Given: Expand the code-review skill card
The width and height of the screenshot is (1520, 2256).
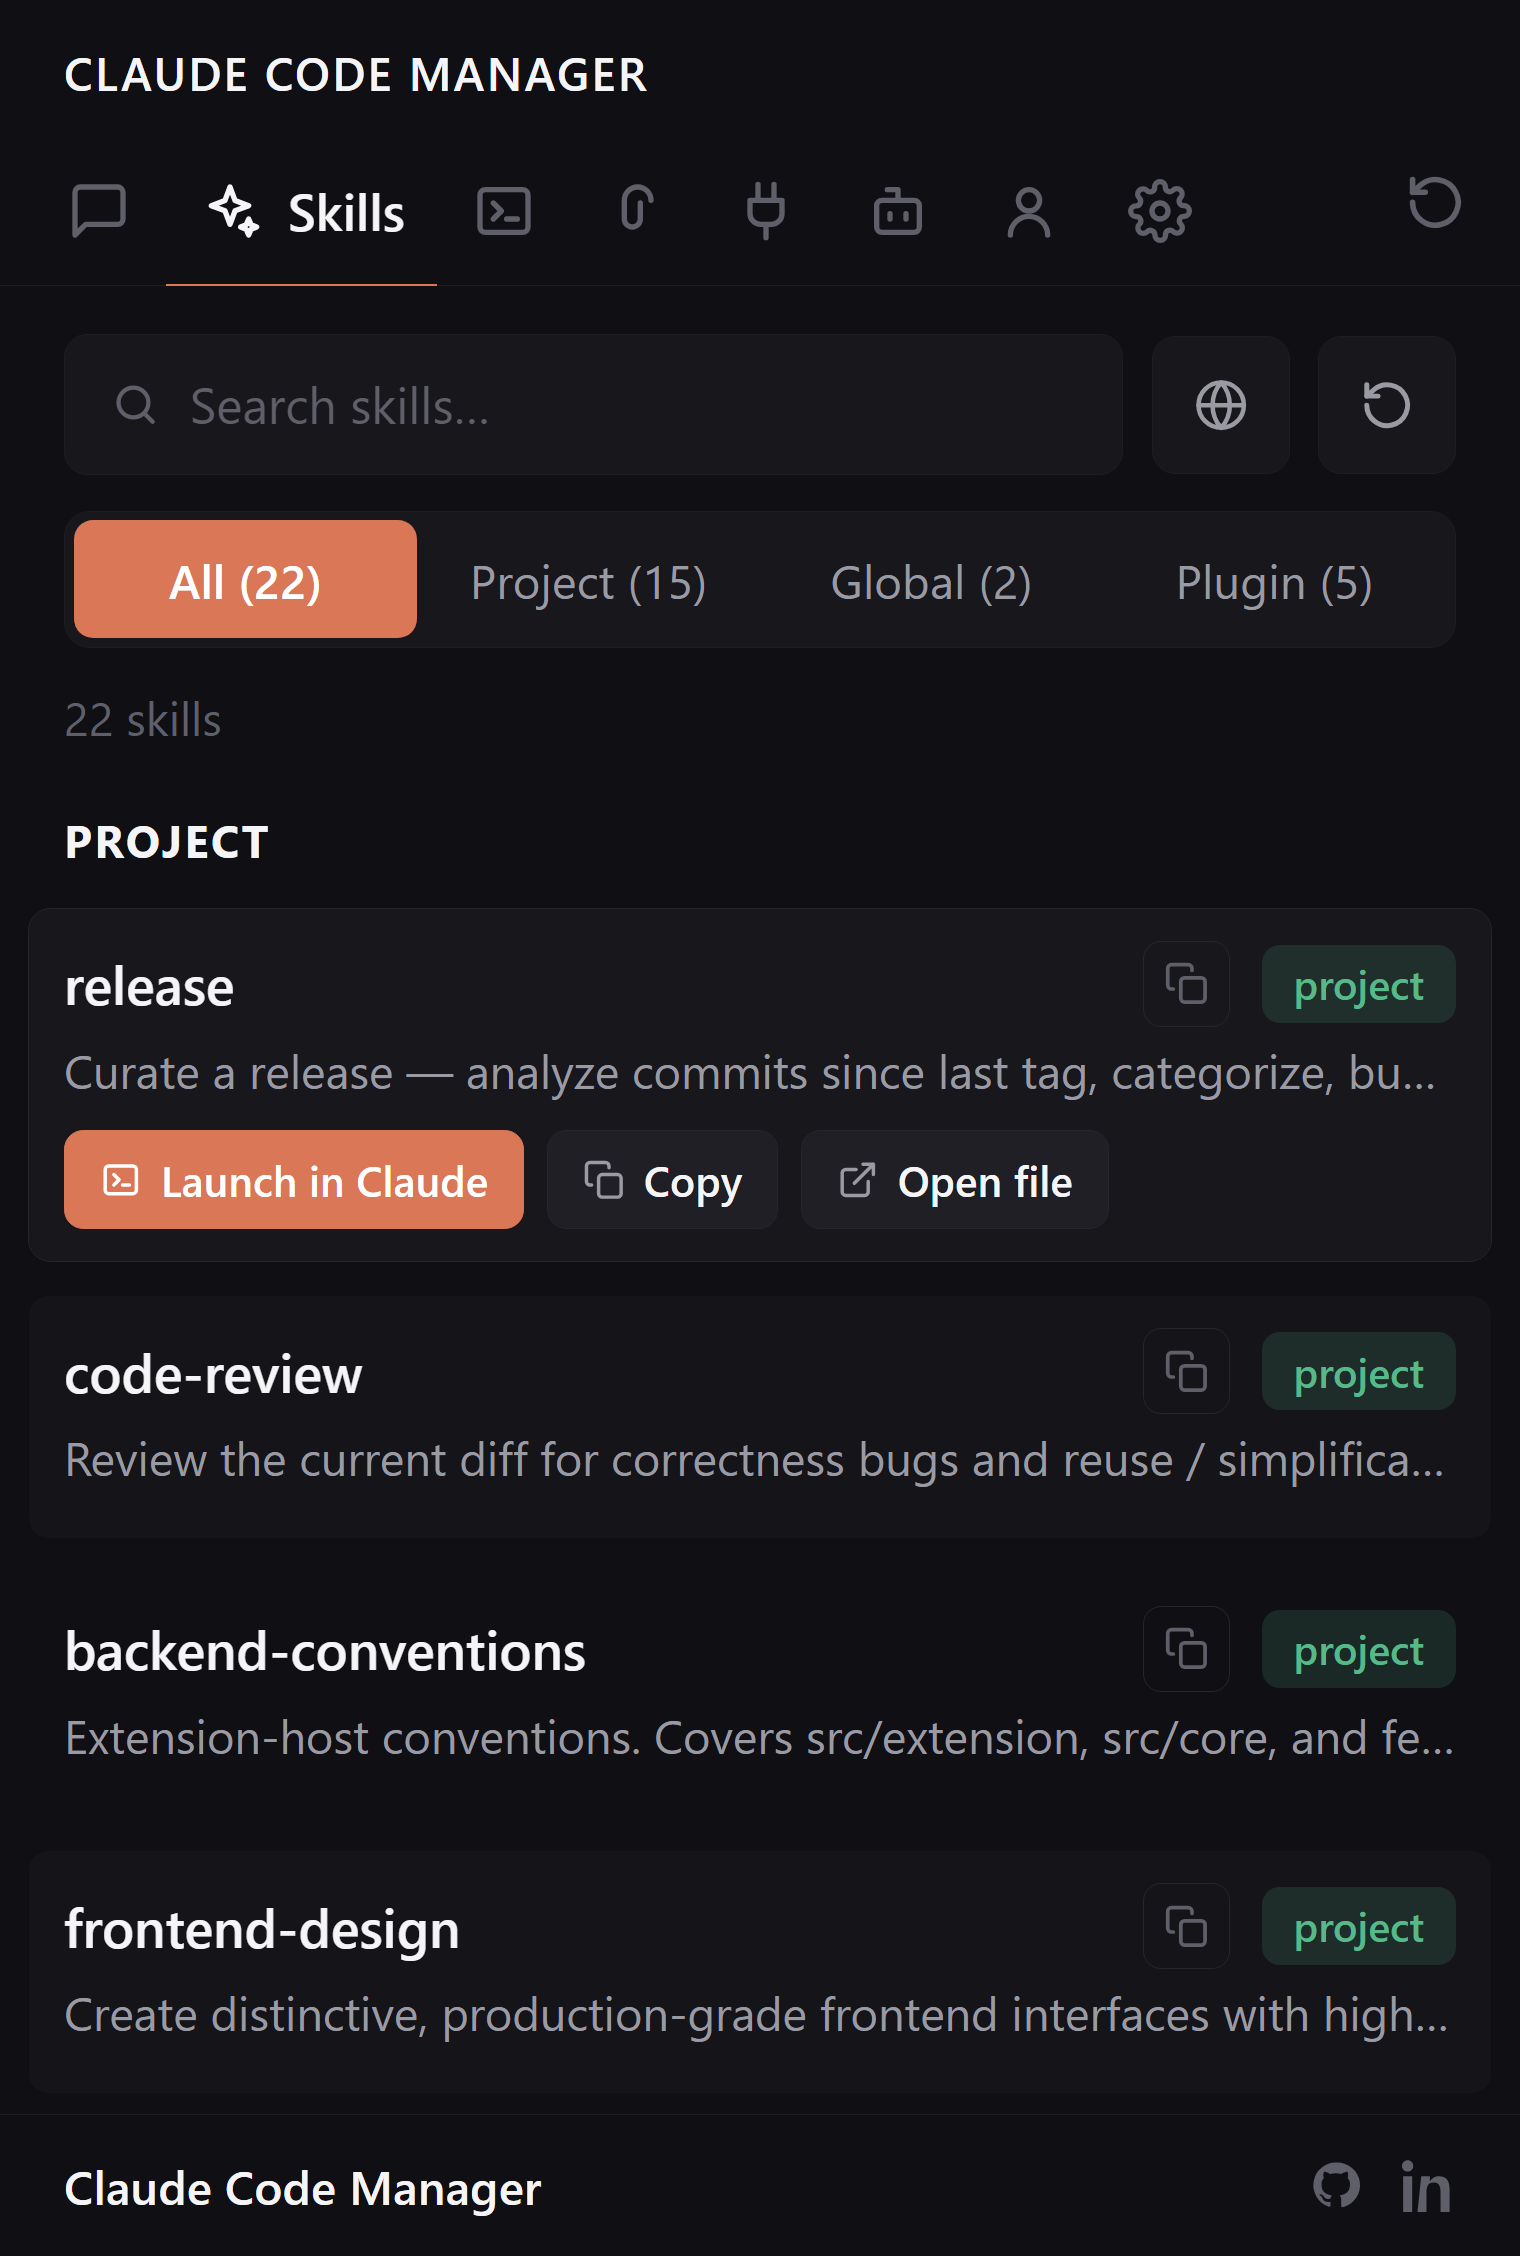Looking at the screenshot, I should [759, 1417].
